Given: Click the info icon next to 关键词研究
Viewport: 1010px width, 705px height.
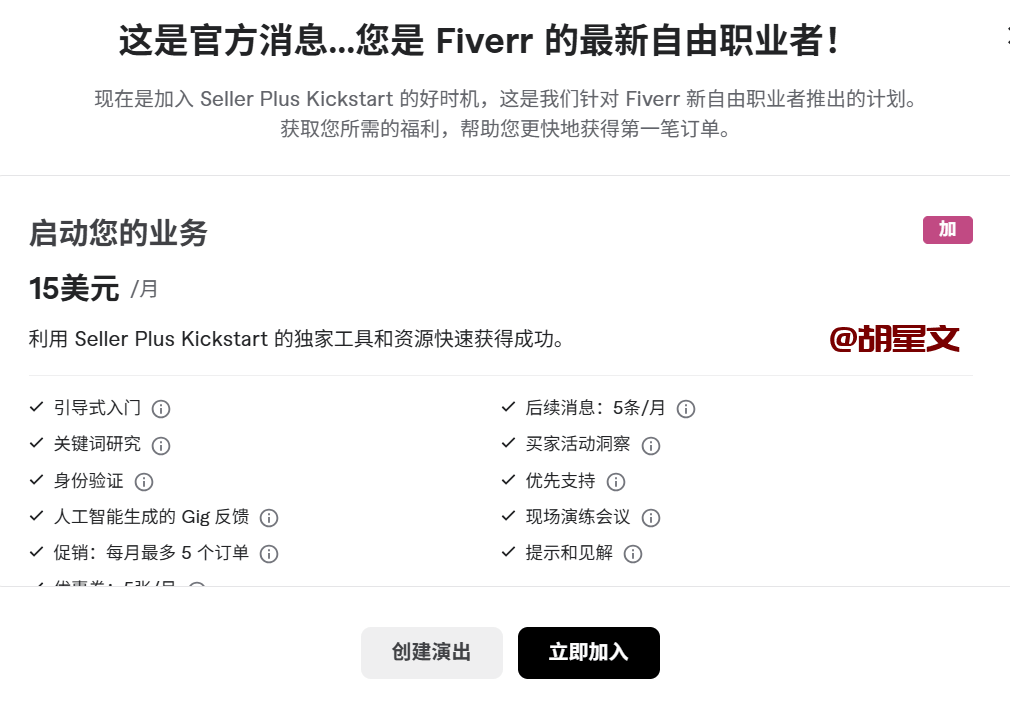Looking at the screenshot, I should pos(161,445).
